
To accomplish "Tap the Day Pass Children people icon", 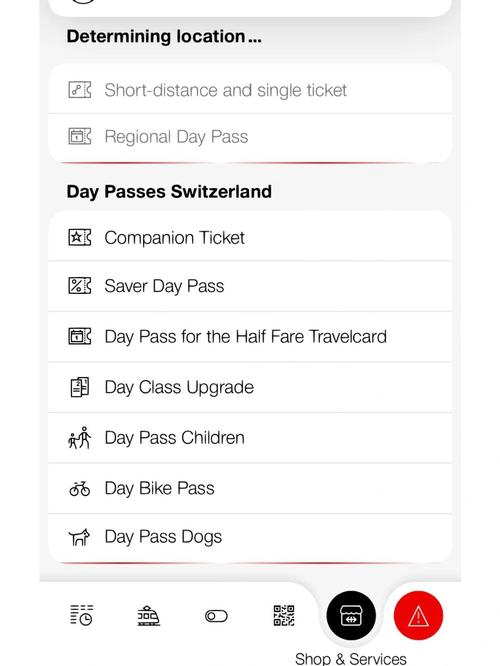I will (x=79, y=438).
